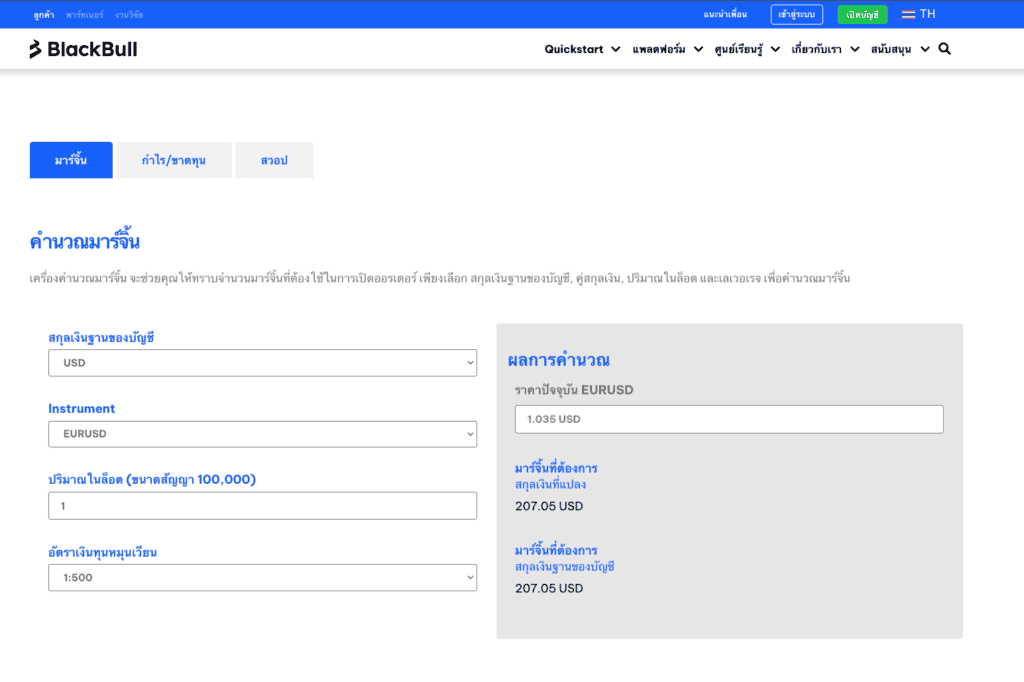The height and width of the screenshot is (682, 1024).
Task: Click the เข้าสู่ระบบ login button
Action: 796,15
